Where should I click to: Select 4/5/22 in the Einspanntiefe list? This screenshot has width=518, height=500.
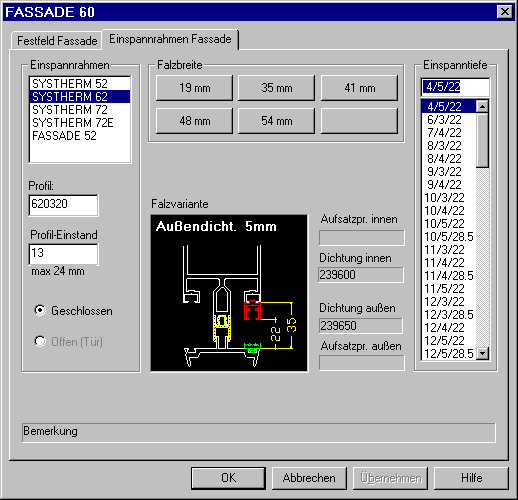pyautogui.click(x=449, y=107)
